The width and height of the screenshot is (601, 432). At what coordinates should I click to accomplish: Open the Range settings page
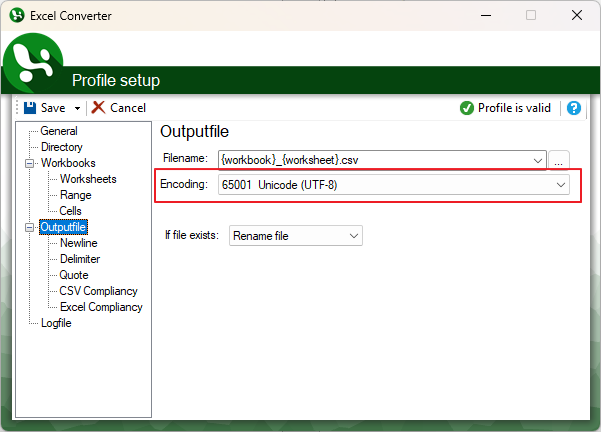76,195
